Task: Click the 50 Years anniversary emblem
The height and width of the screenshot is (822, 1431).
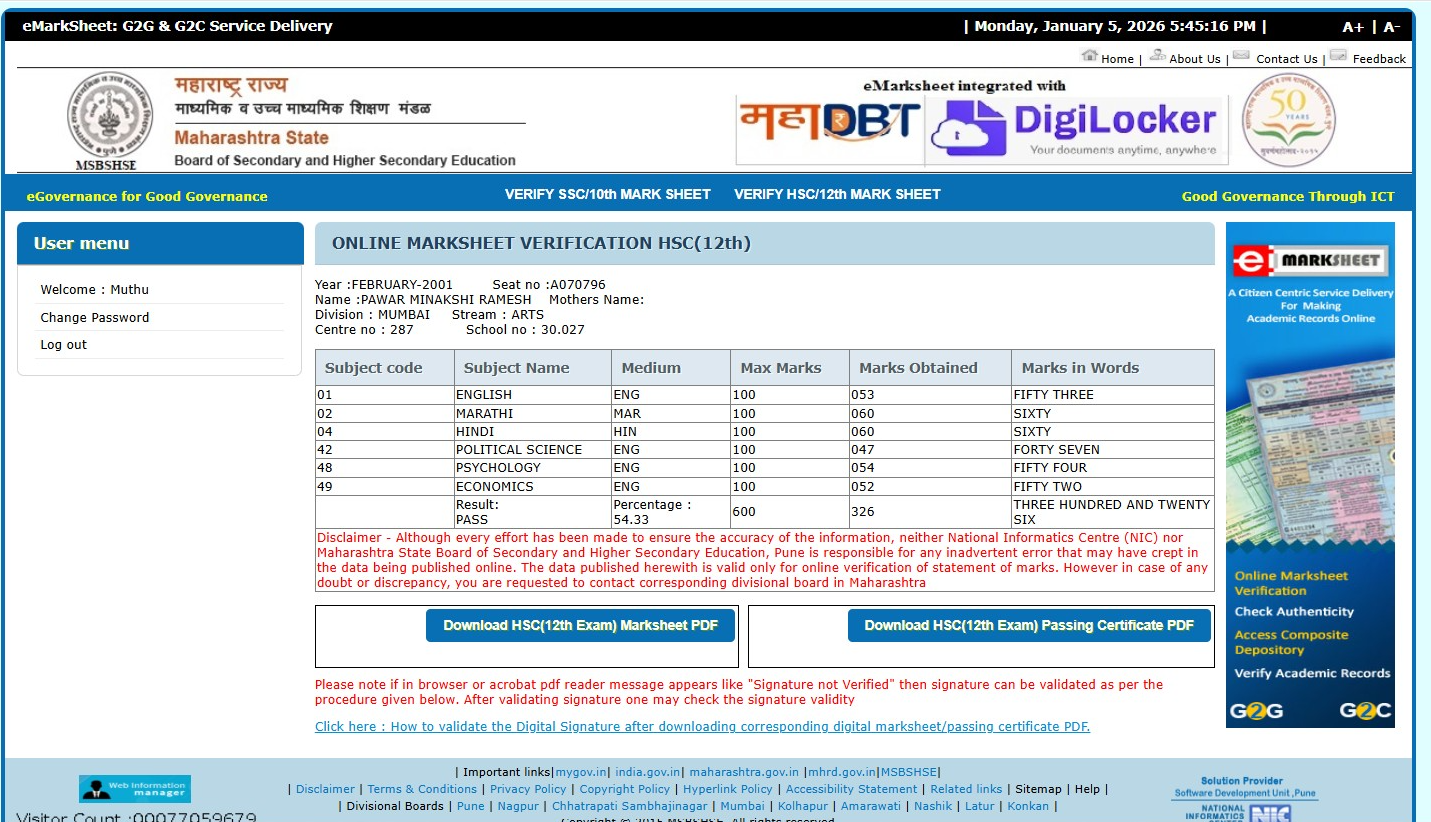Action: click(x=1288, y=120)
